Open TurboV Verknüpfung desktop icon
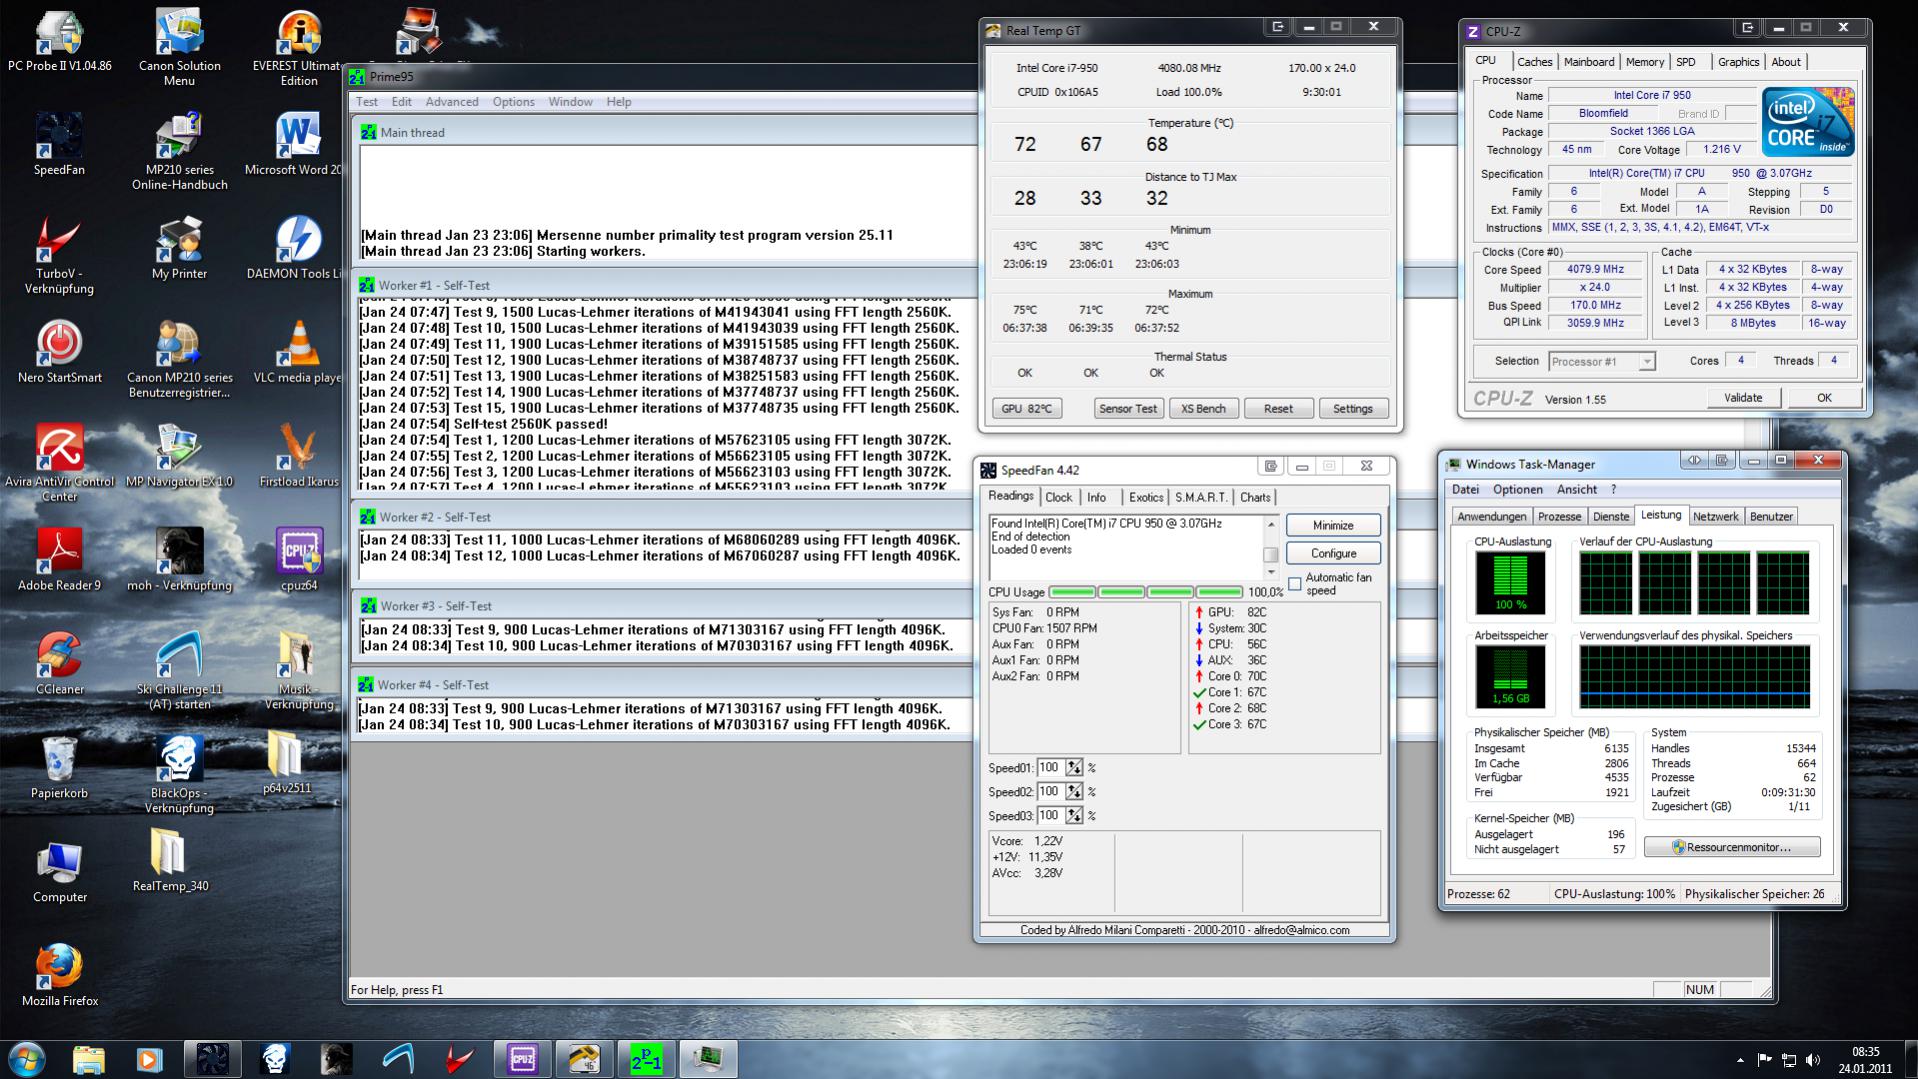This screenshot has width=1918, height=1079. (60, 254)
